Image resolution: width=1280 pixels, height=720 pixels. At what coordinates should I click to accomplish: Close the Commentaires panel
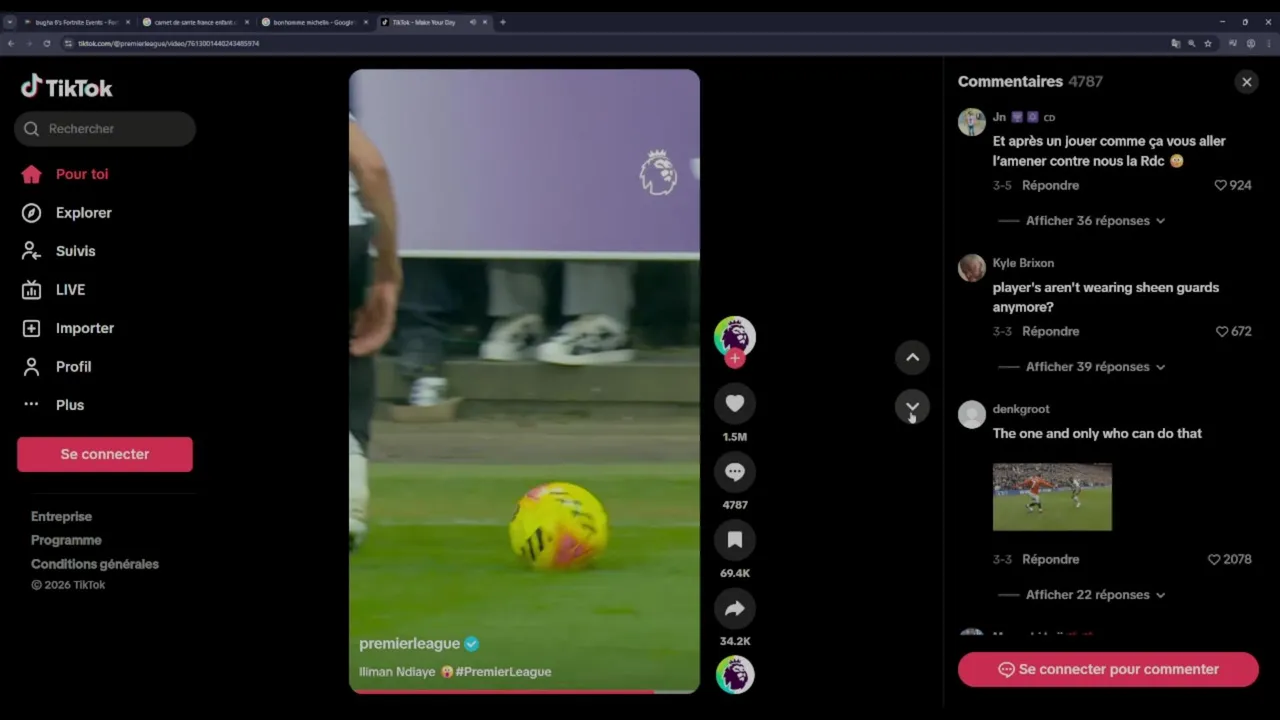click(x=1246, y=82)
